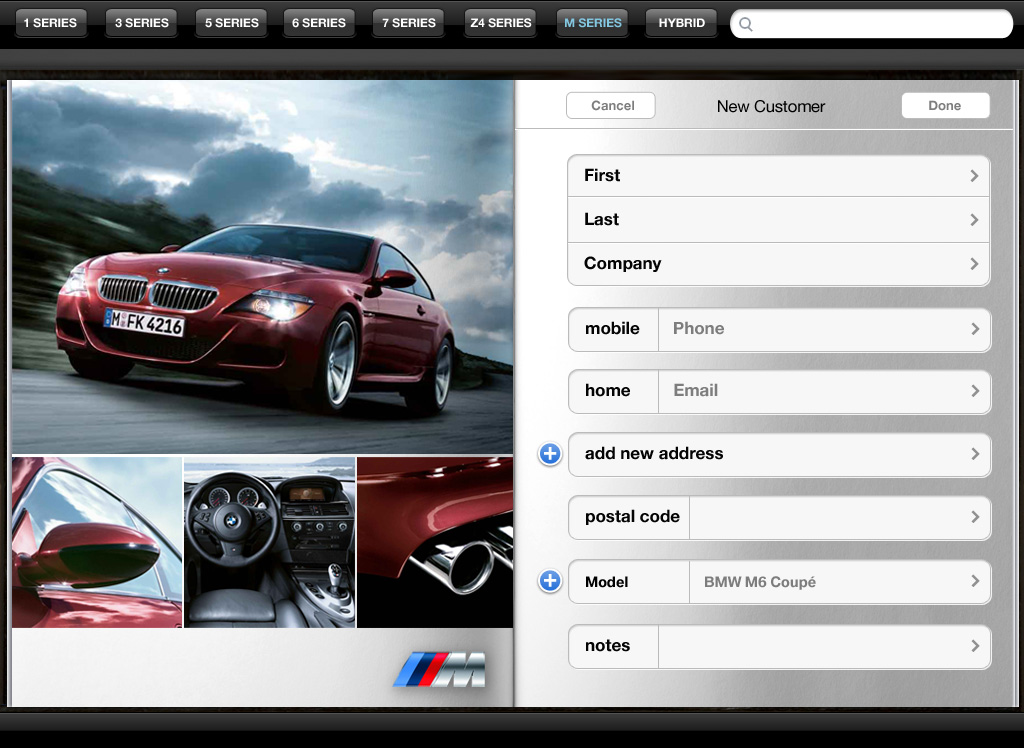Viewport: 1024px width, 748px height.
Task: Change the mobile phone label
Action: click(613, 329)
